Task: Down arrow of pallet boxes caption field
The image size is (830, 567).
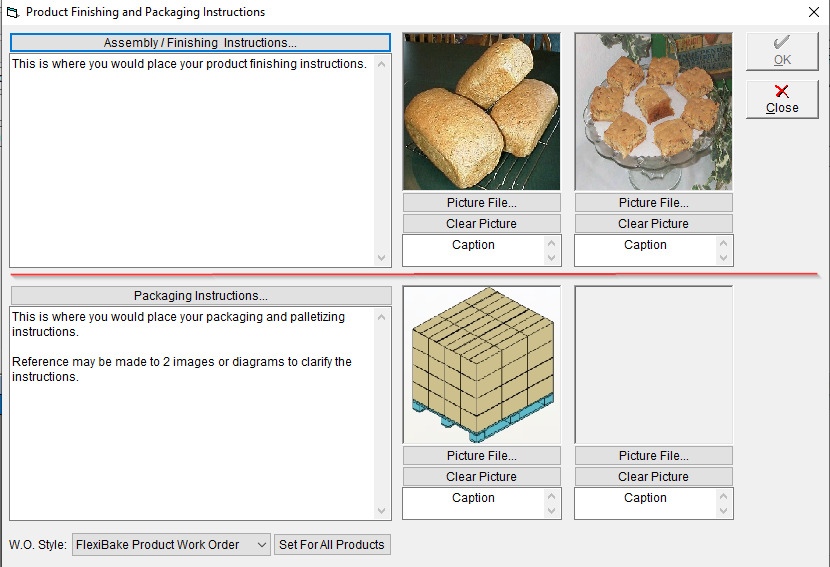Action: click(552, 511)
